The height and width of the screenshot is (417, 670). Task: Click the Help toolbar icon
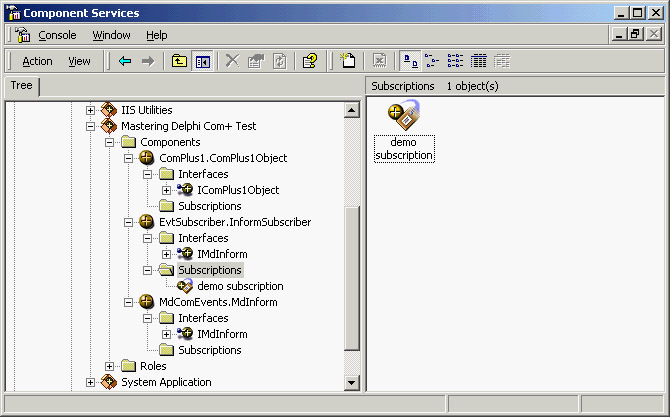pos(310,61)
